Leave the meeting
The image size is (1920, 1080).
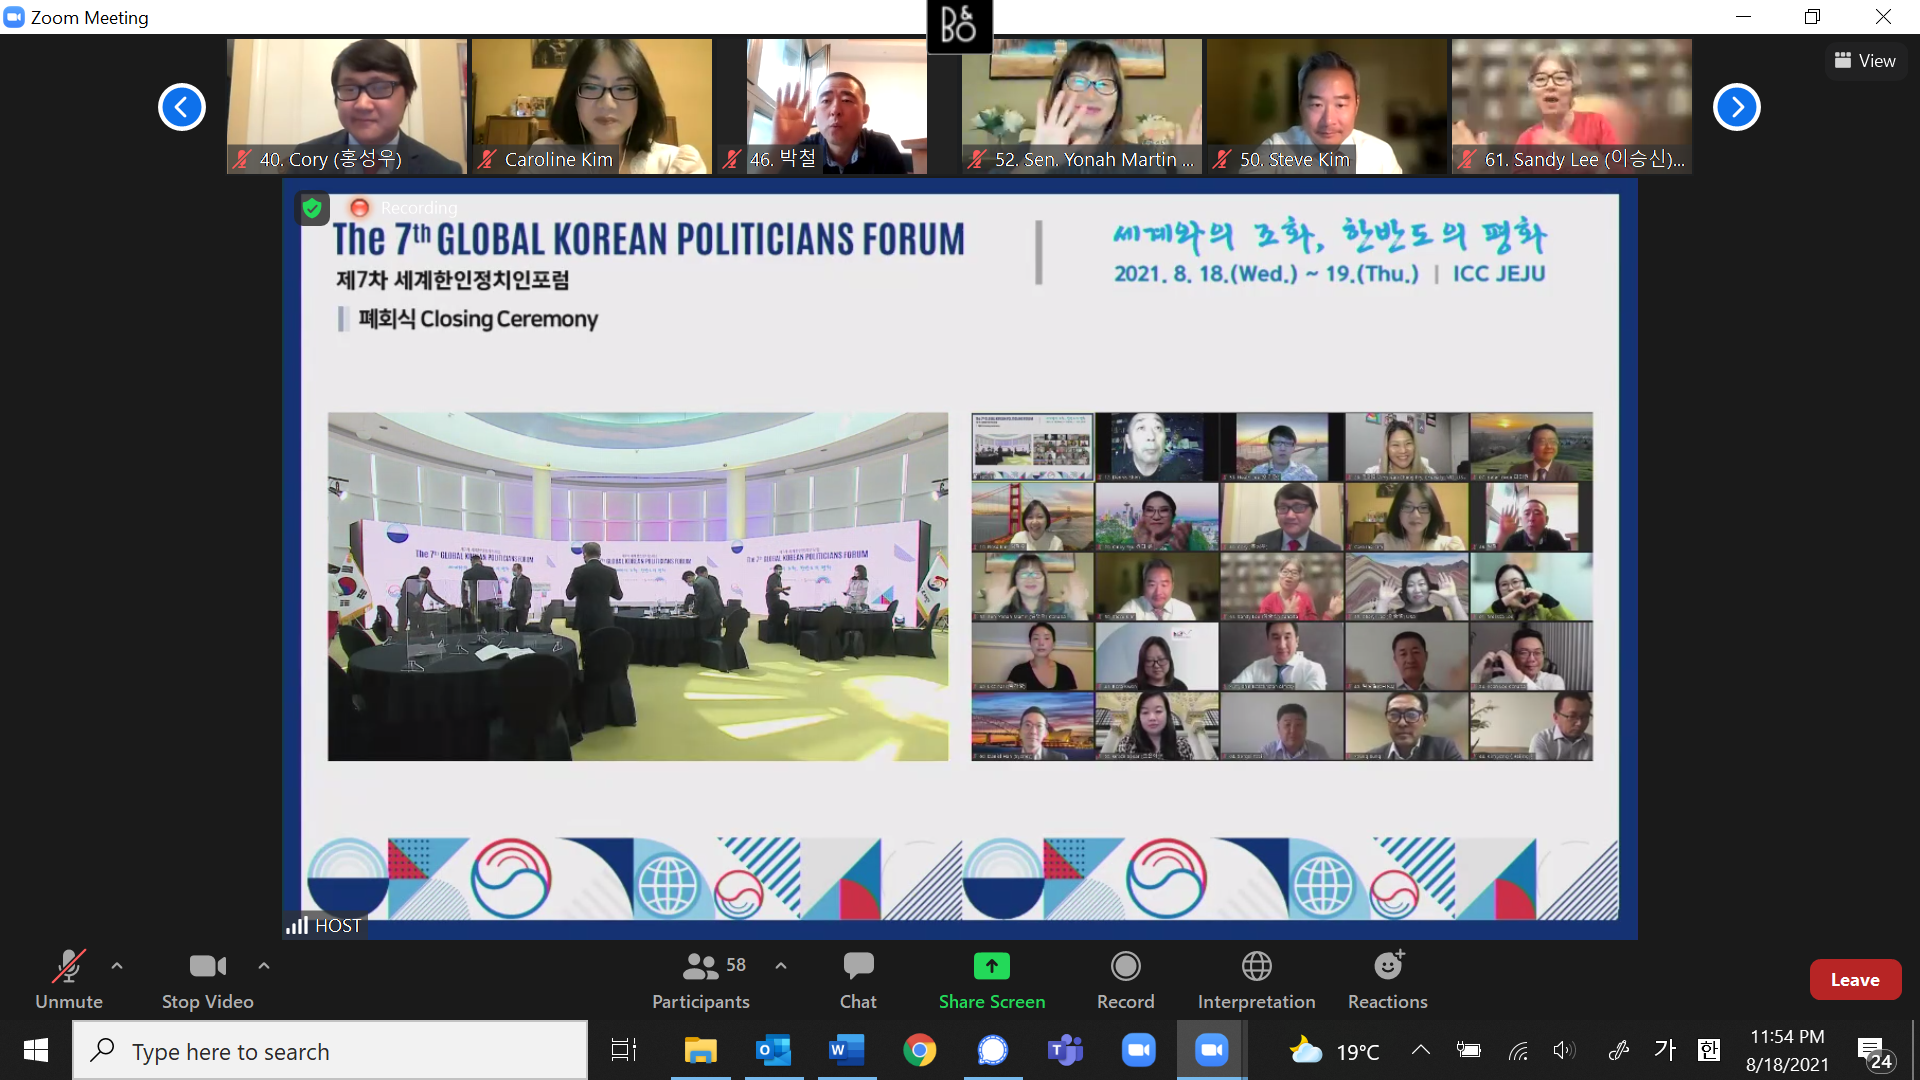click(1855, 980)
